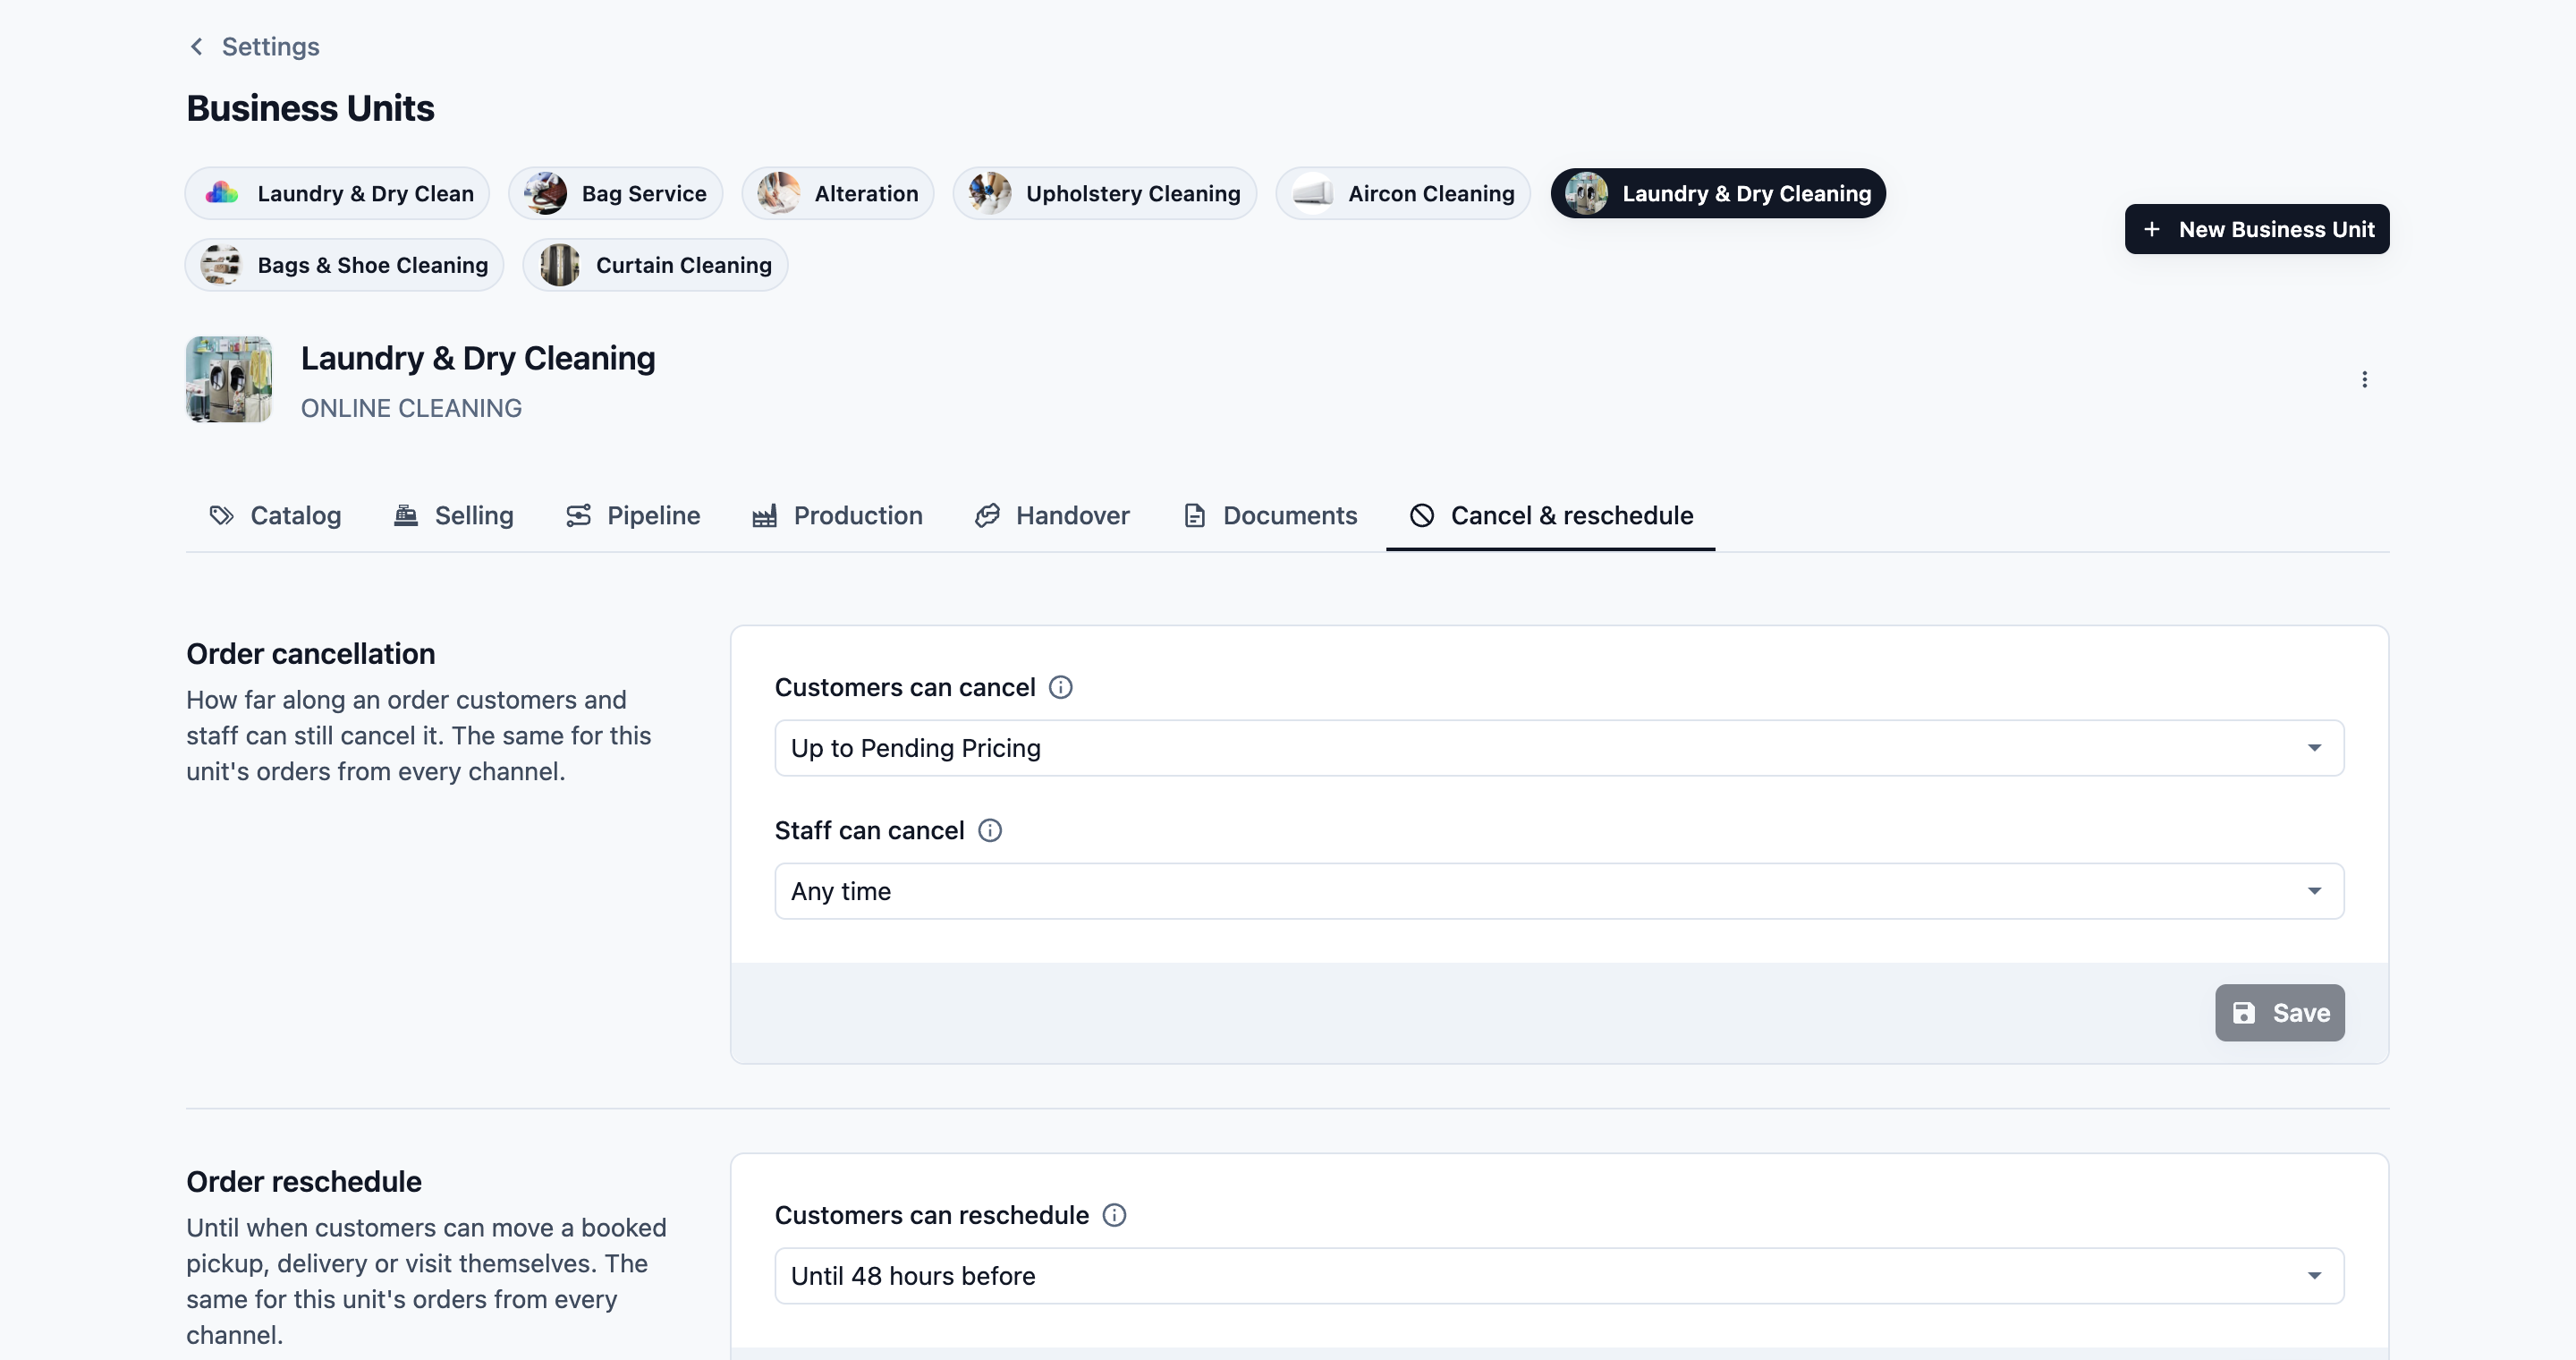This screenshot has width=2576, height=1360.
Task: Click the plus icon on New Business Unit
Action: click(2151, 229)
